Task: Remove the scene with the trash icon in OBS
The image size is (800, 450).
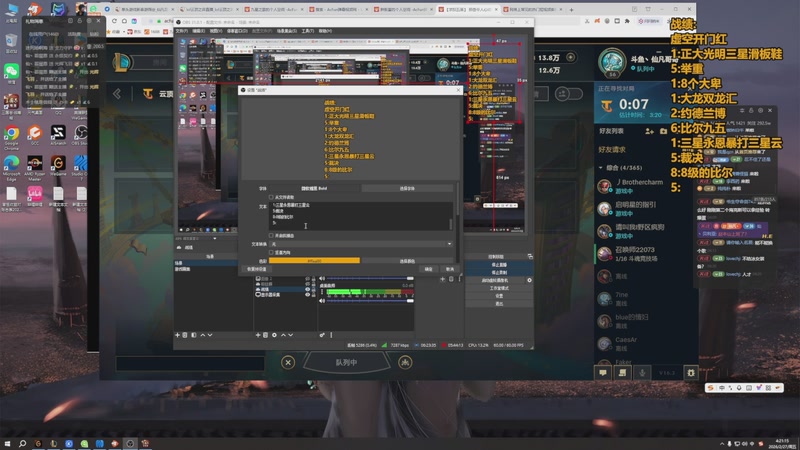Action: [185, 335]
